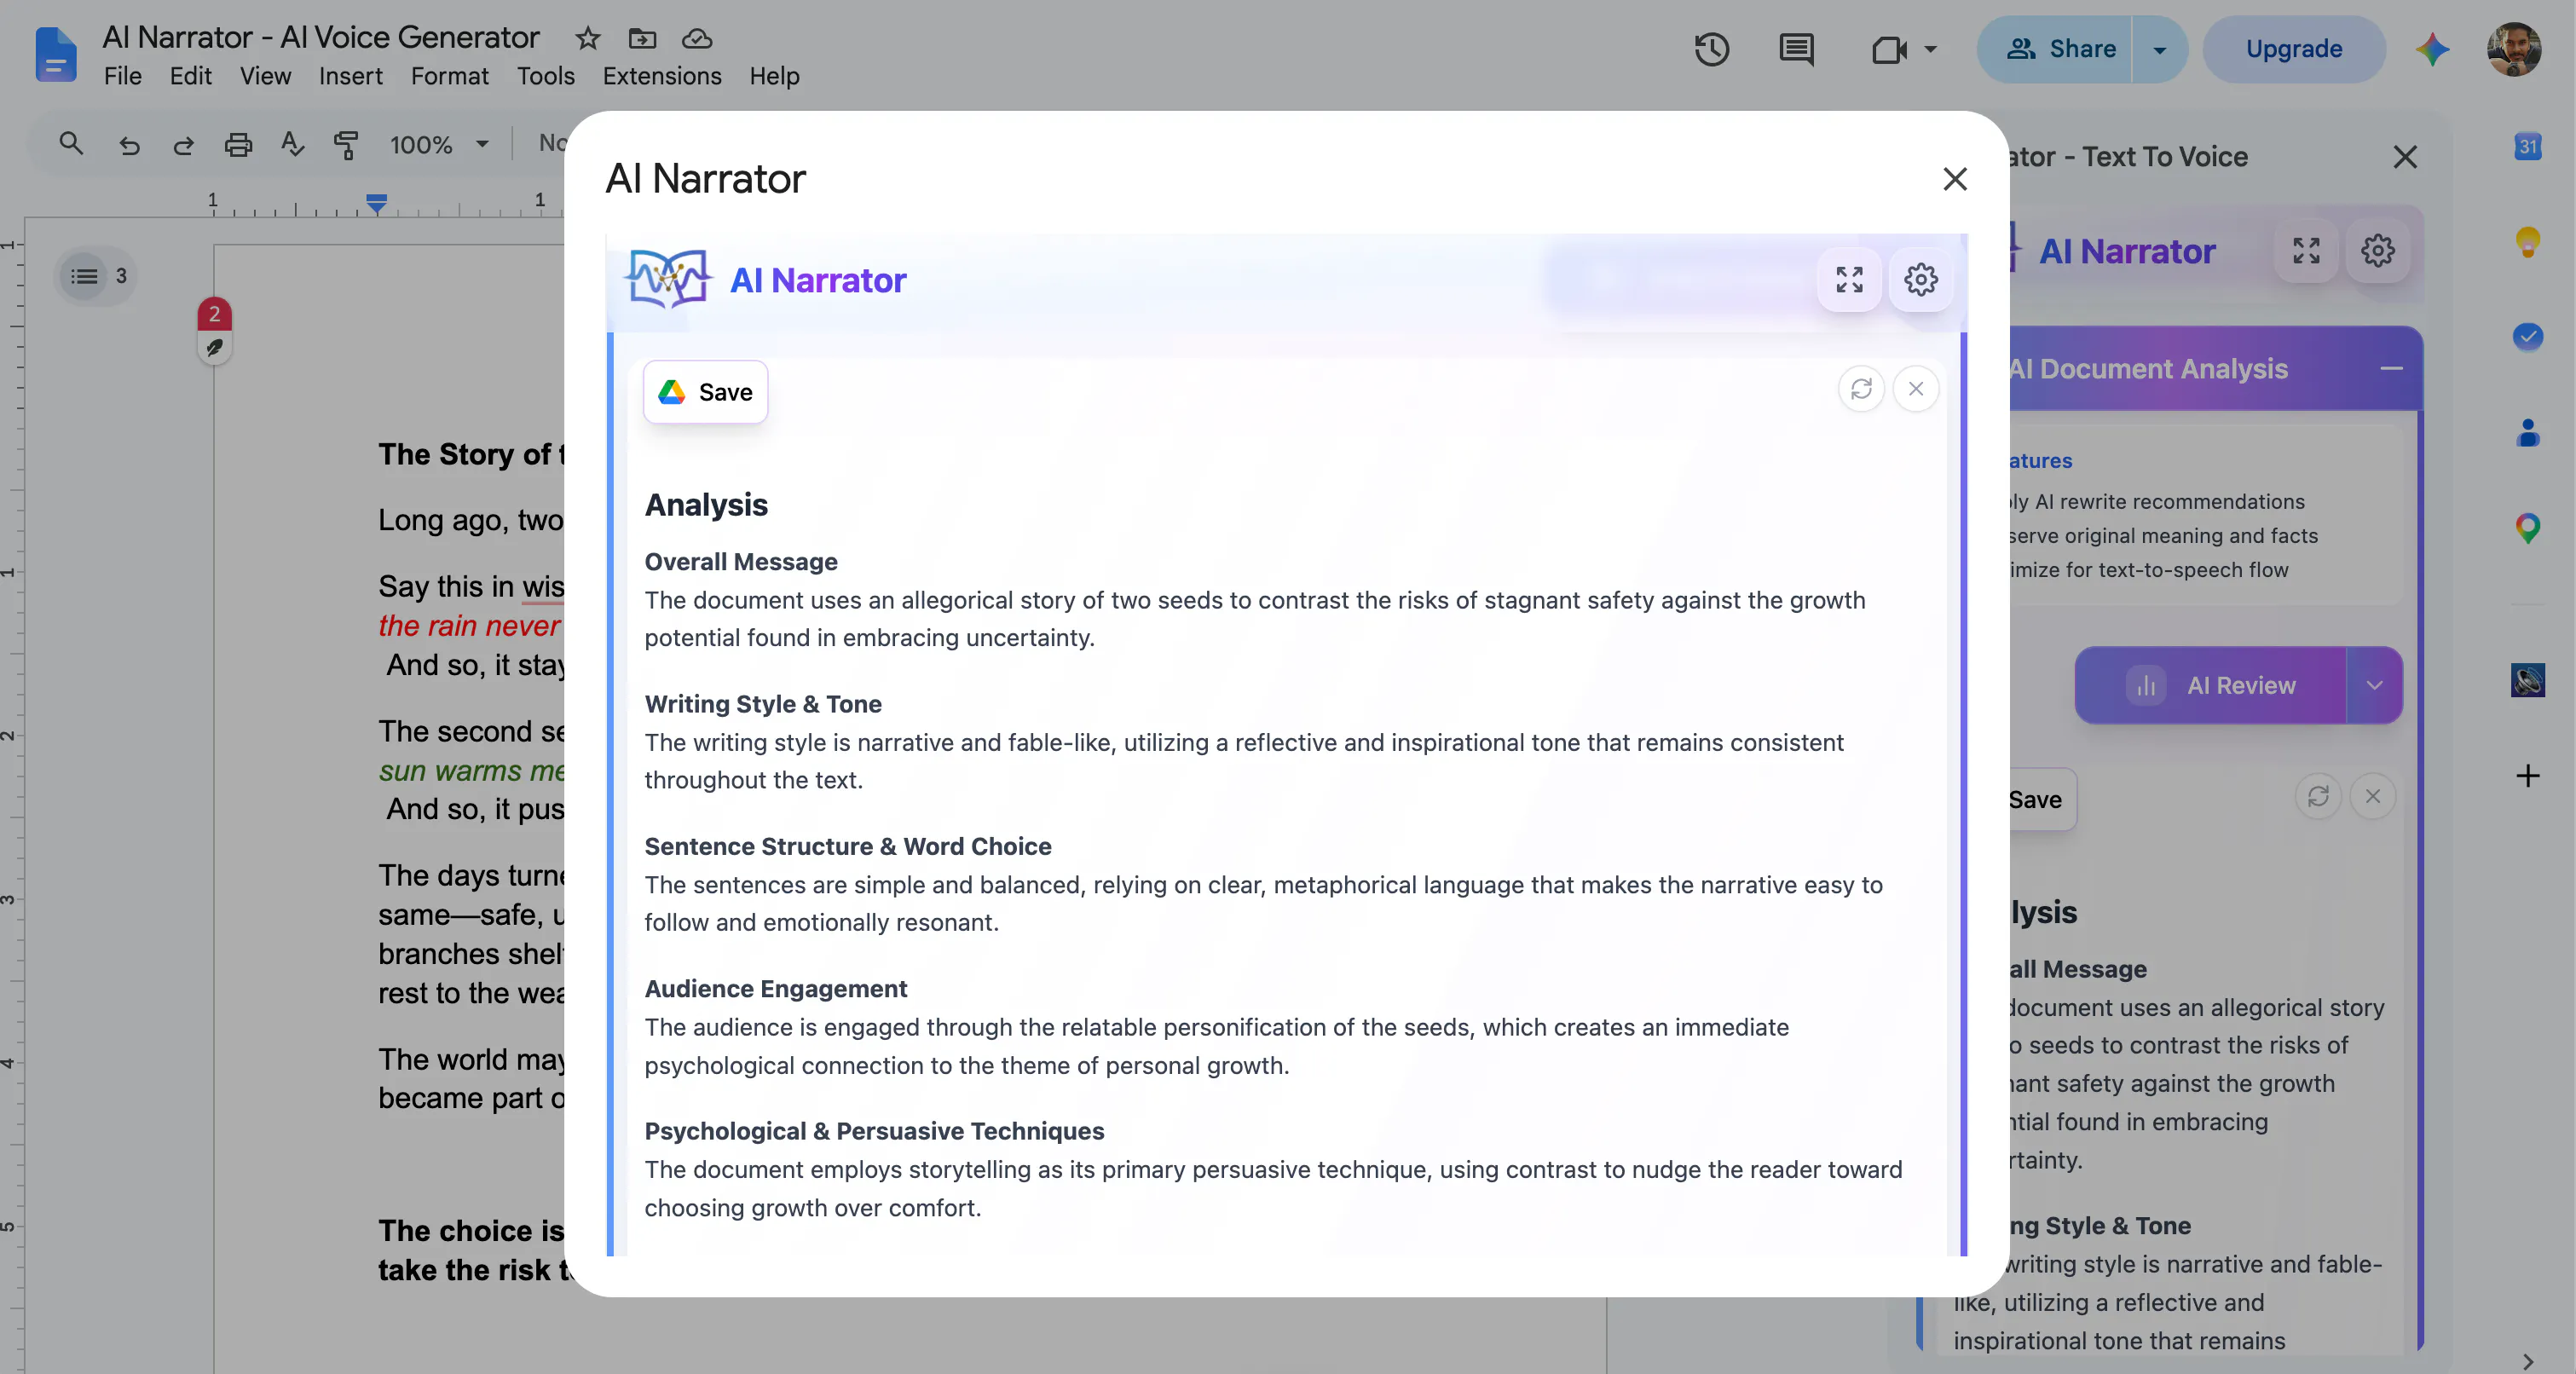Image resolution: width=2576 pixels, height=1374 pixels.
Task: Undo the last edit
Action: [129, 145]
